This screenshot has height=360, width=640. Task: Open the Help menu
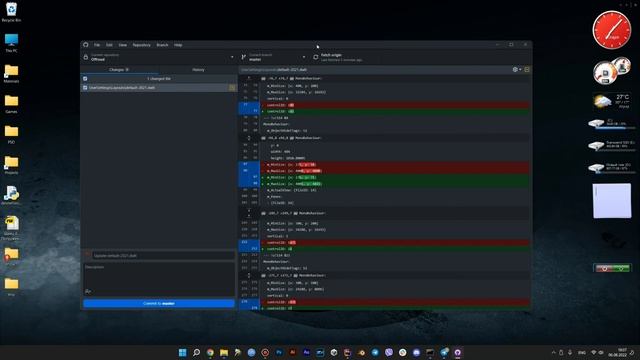pos(178,45)
